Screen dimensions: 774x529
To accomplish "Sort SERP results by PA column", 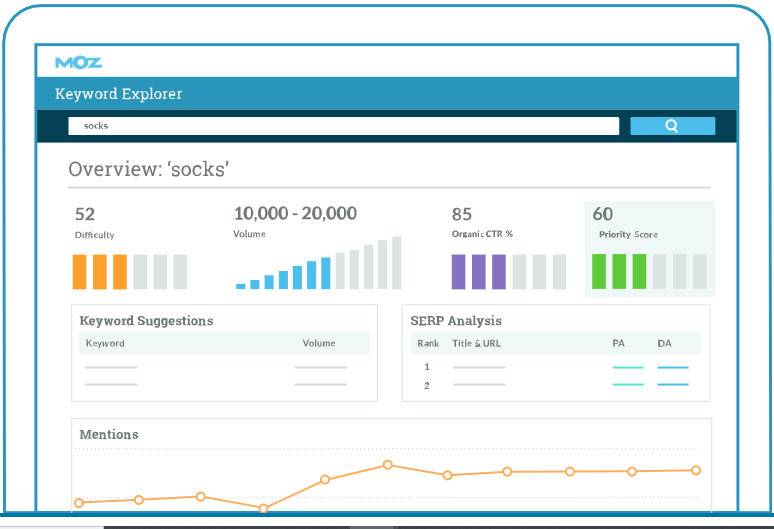I will click(618, 343).
